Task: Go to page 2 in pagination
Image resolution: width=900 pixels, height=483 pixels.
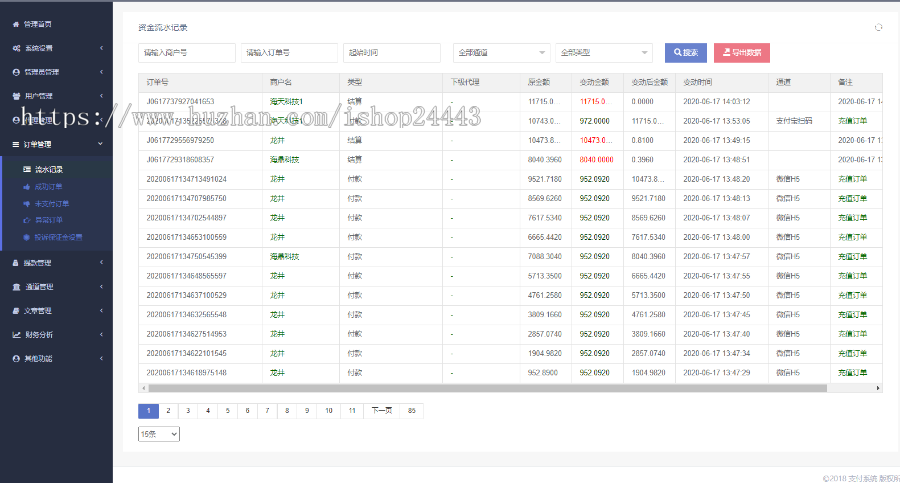Action: click(x=169, y=411)
